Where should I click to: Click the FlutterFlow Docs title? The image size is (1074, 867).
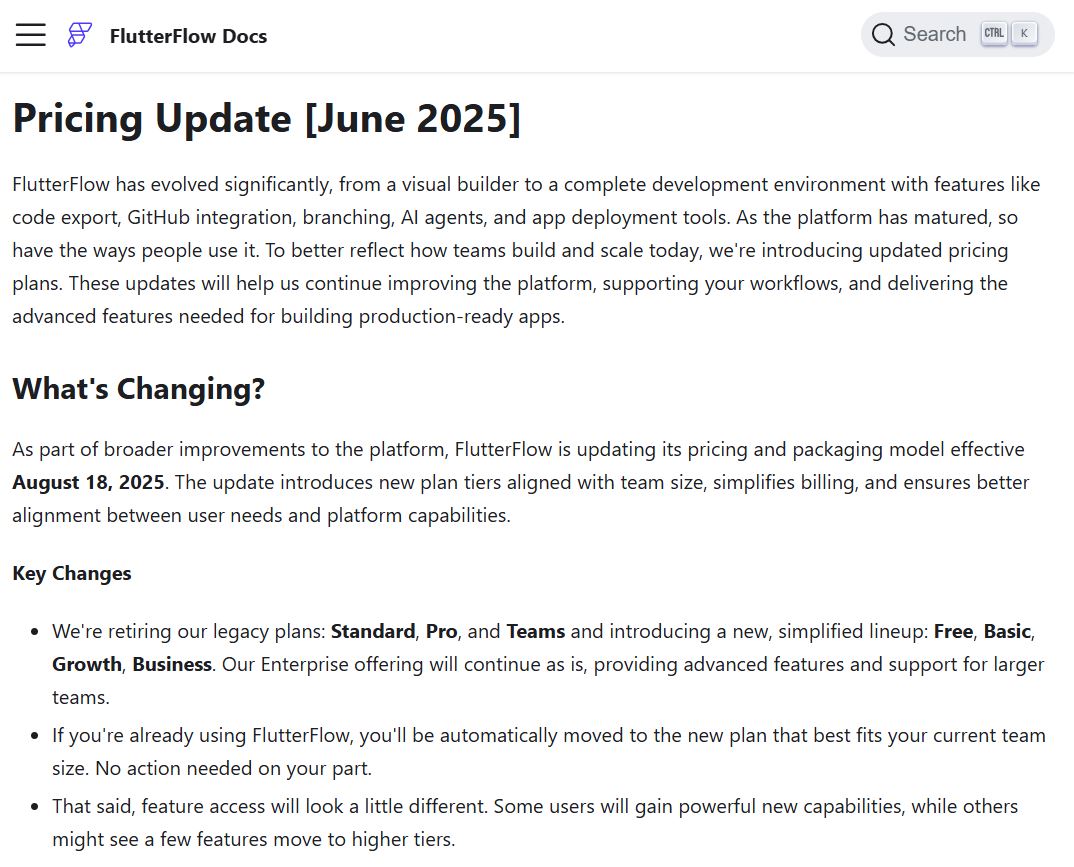tap(188, 36)
